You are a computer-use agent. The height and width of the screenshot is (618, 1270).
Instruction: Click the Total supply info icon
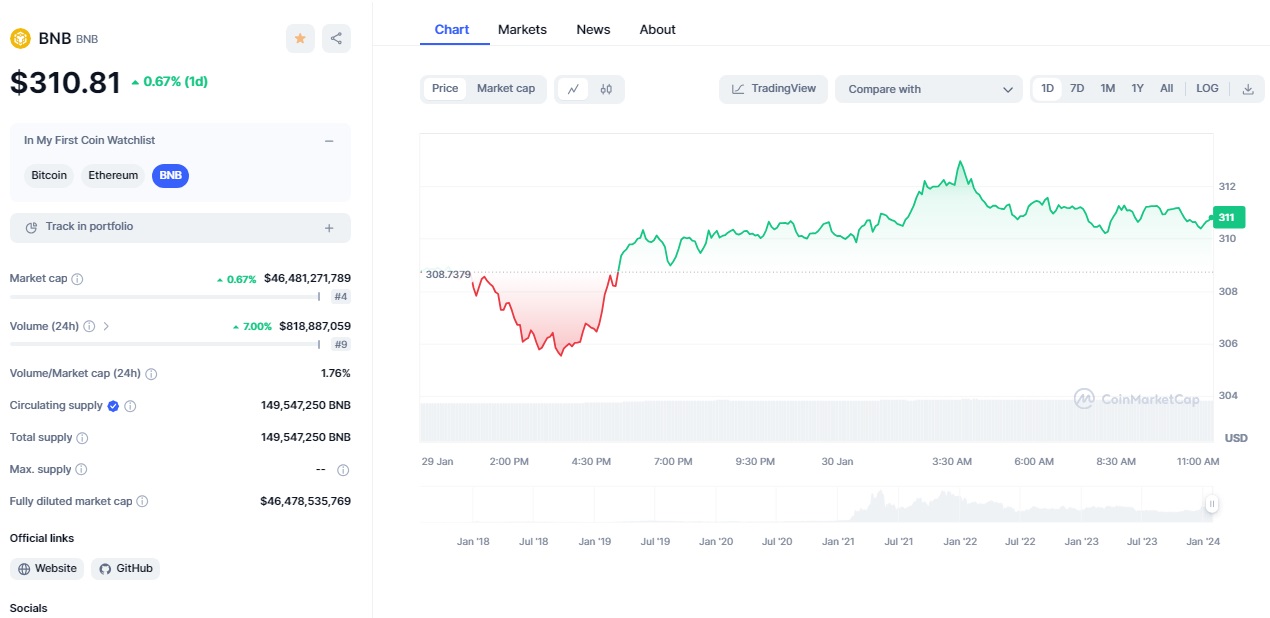pyautogui.click(x=82, y=438)
